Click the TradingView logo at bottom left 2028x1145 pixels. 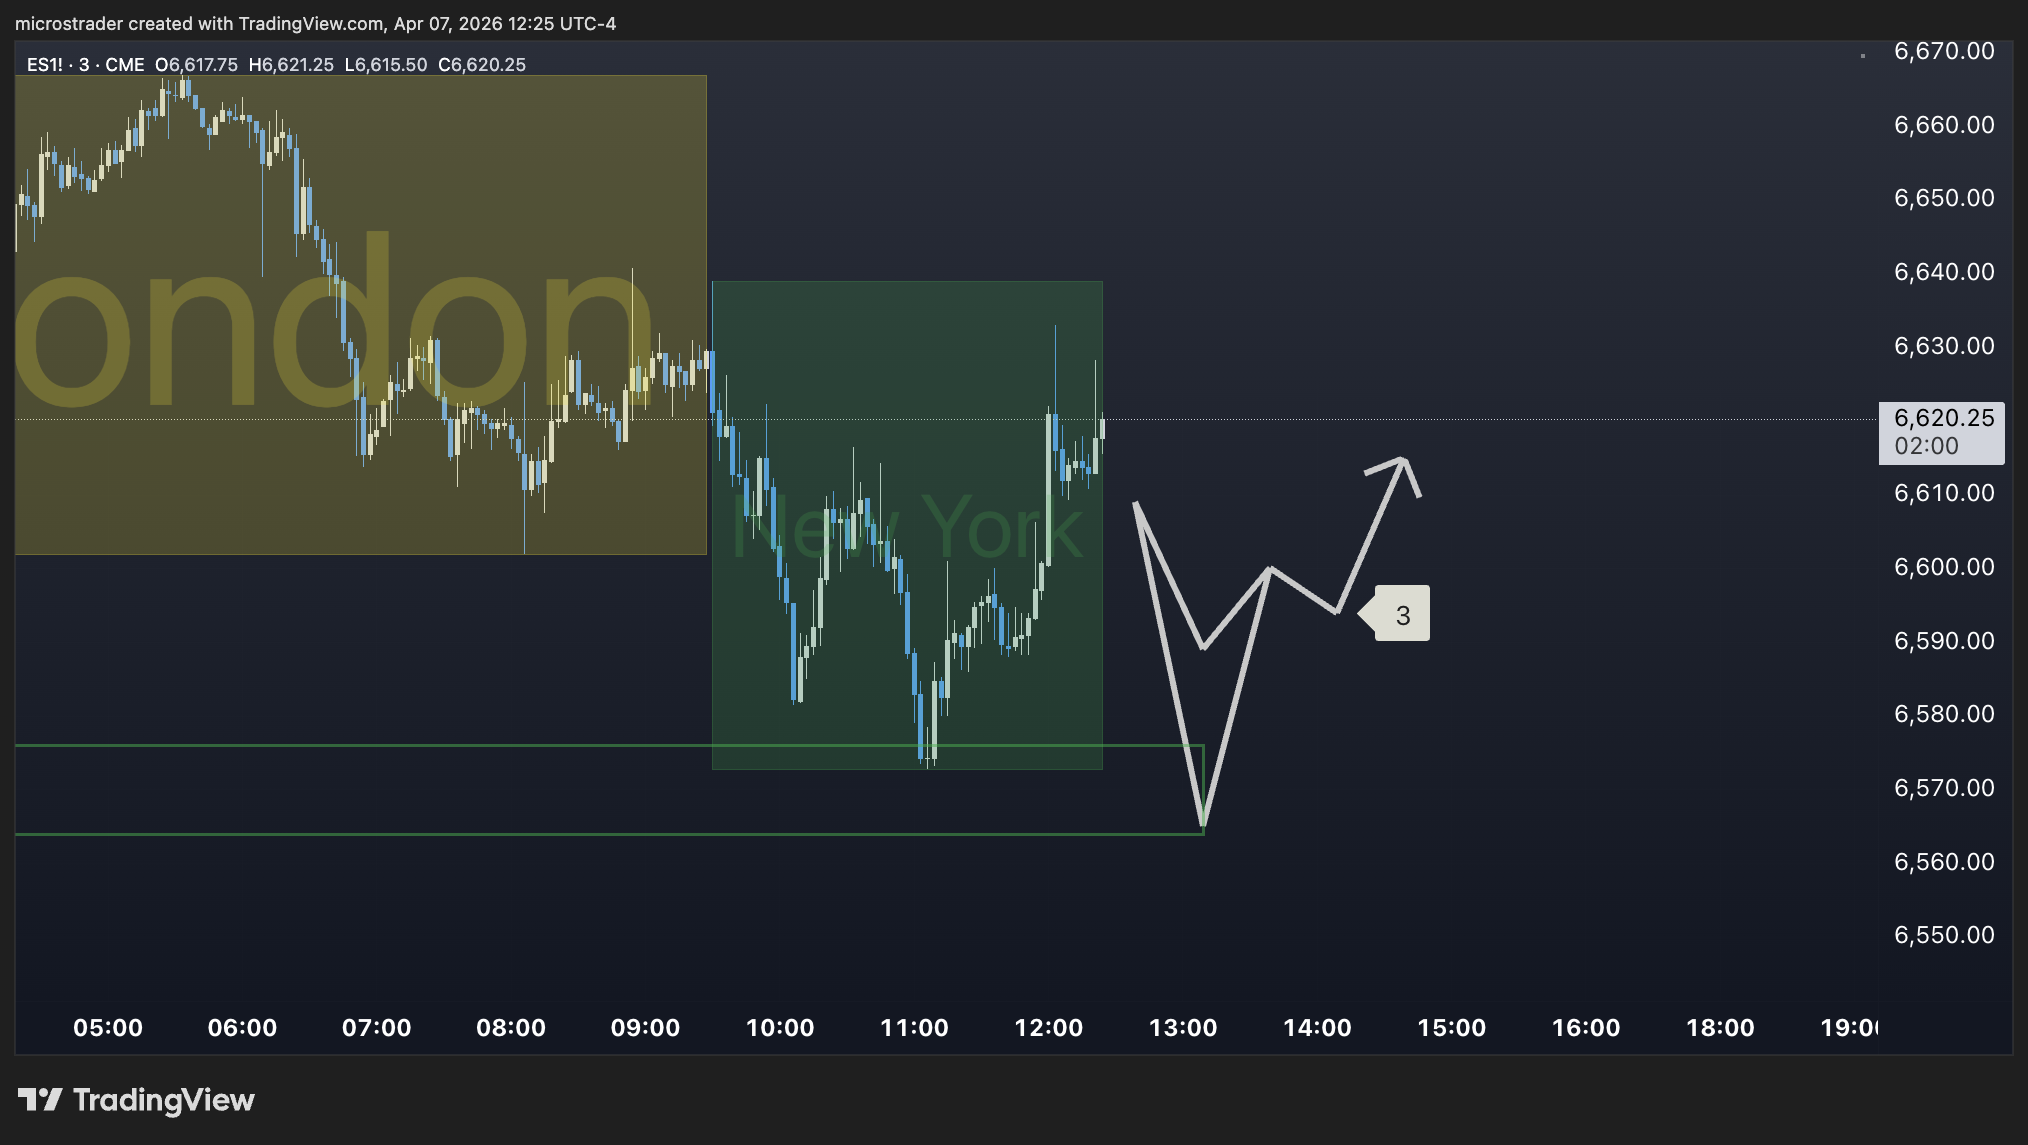(x=136, y=1100)
